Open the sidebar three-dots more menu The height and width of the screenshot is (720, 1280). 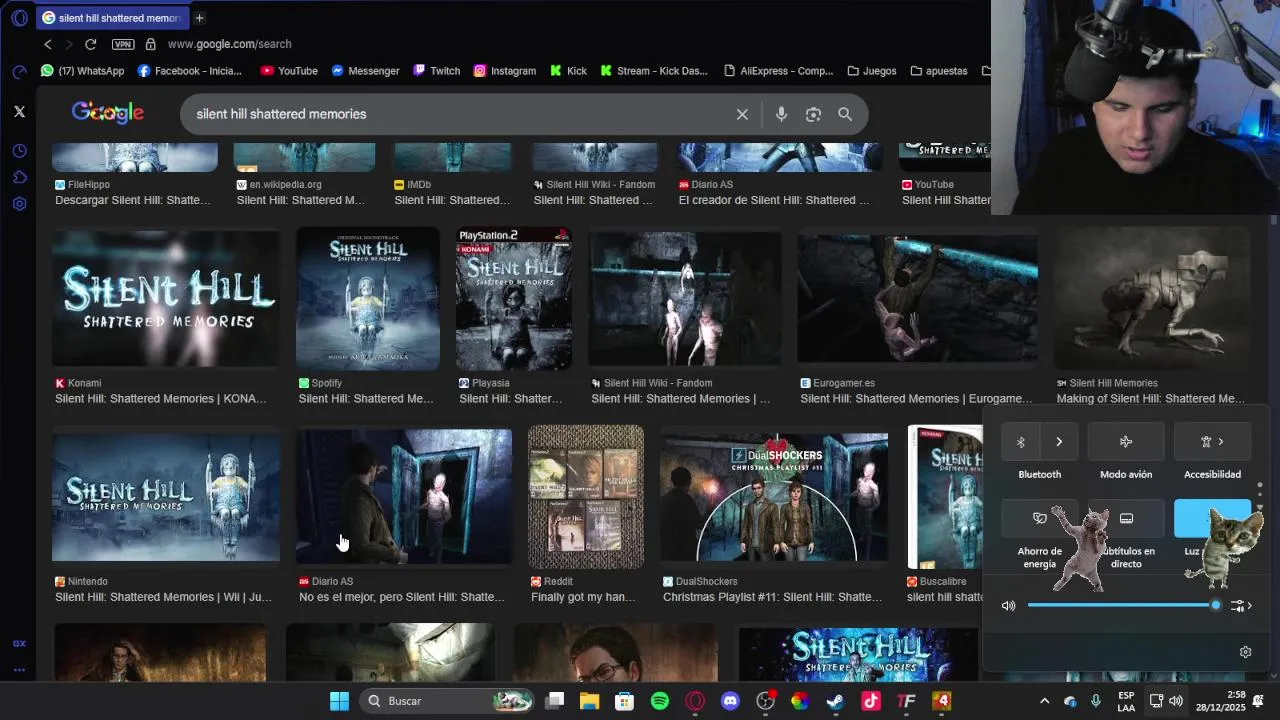click(19, 670)
